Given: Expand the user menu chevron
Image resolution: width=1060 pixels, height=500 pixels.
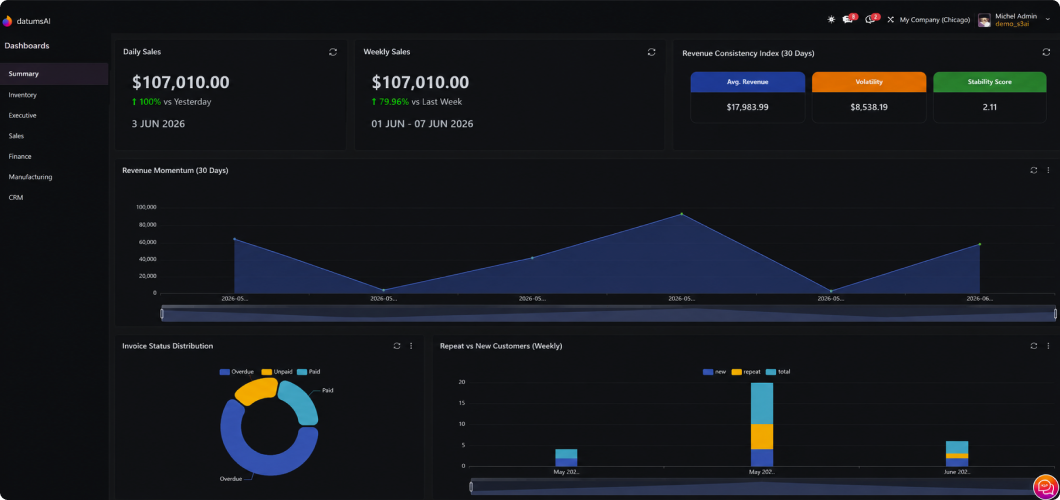Looking at the screenshot, I should (x=1048, y=20).
